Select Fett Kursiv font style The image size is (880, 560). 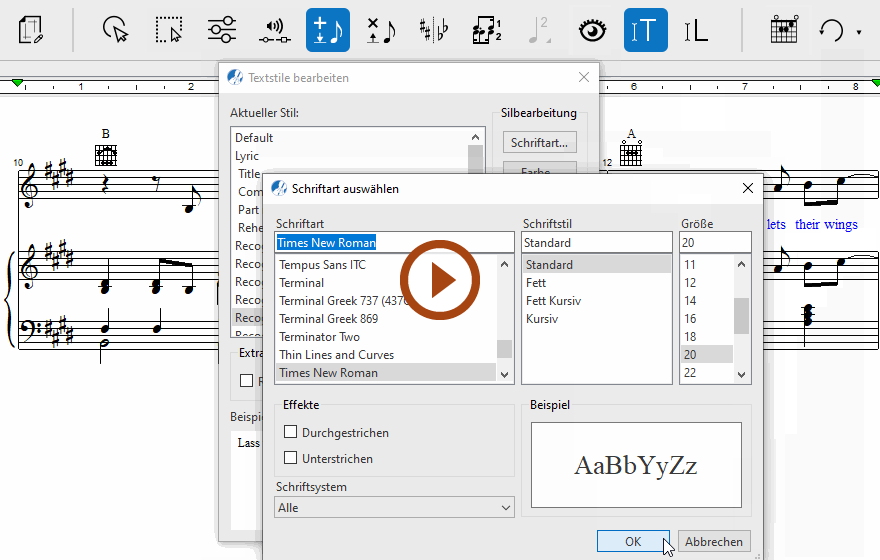point(553,301)
